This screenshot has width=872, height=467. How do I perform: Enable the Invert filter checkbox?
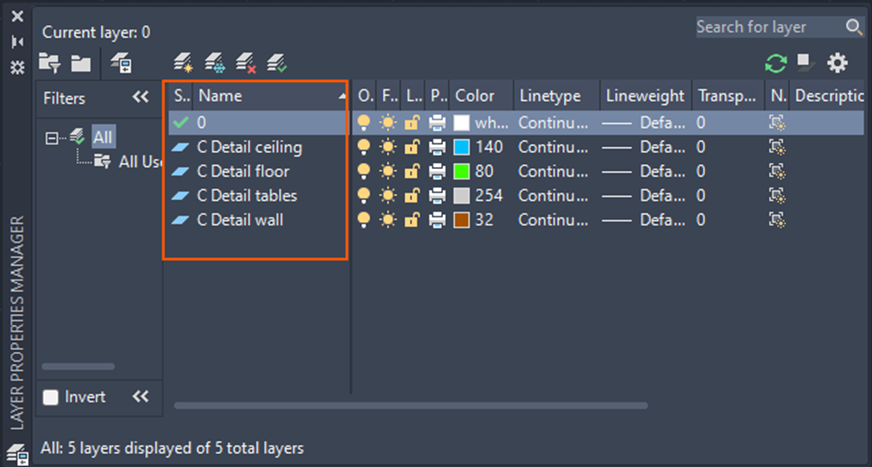click(51, 397)
